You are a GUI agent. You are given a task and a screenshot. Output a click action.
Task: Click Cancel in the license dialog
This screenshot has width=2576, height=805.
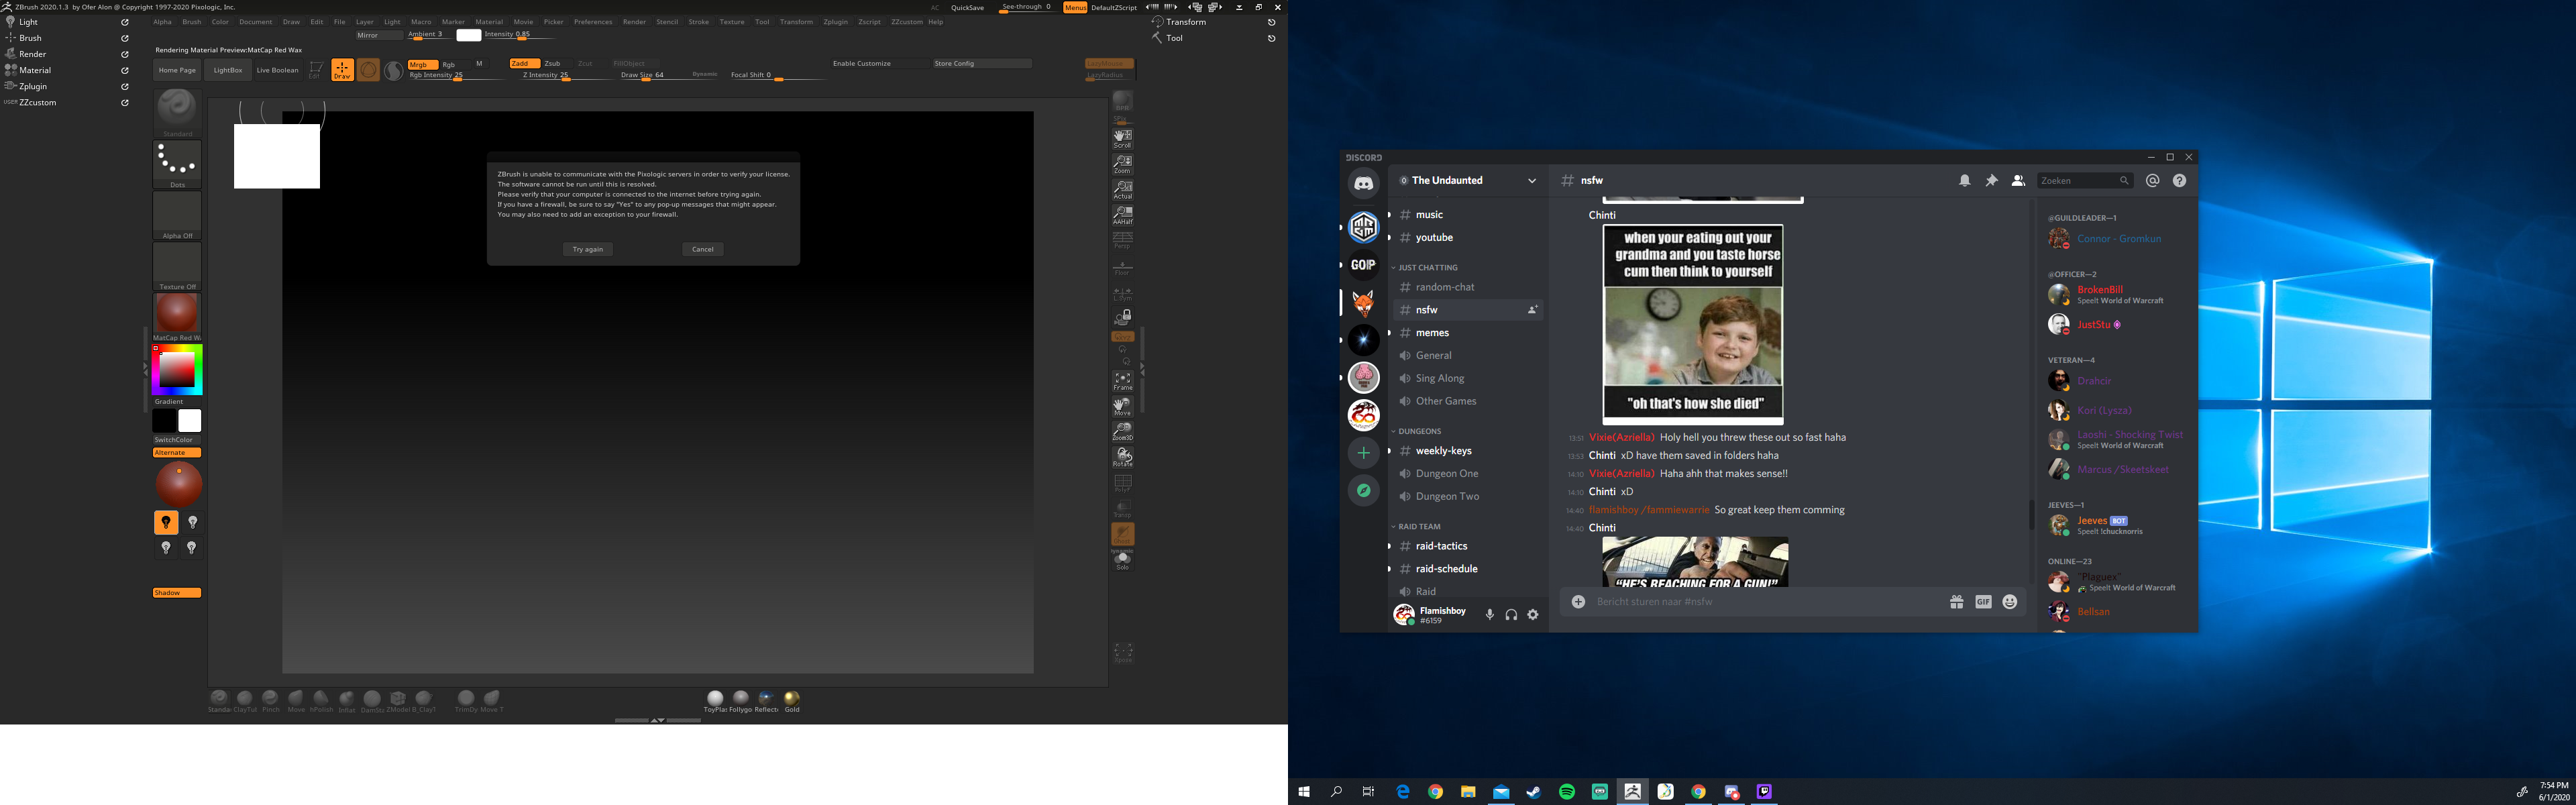[x=703, y=249]
